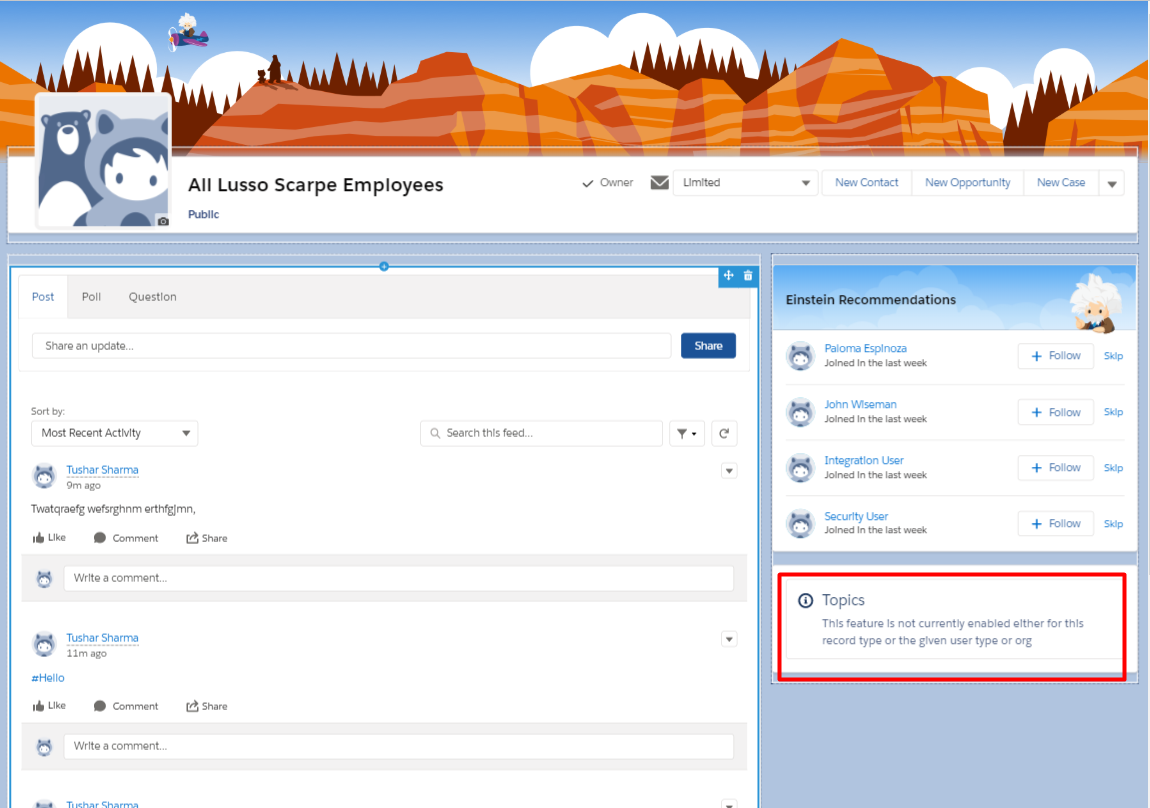1150x808 pixels.
Task: Click Comment on the #Hello post
Action: tap(126, 706)
